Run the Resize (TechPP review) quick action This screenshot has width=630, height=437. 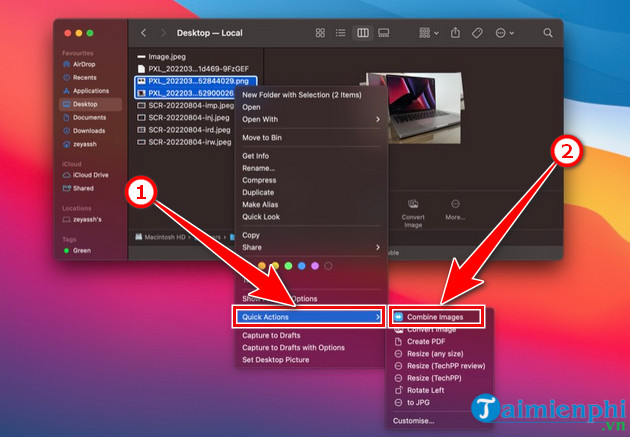tap(440, 366)
